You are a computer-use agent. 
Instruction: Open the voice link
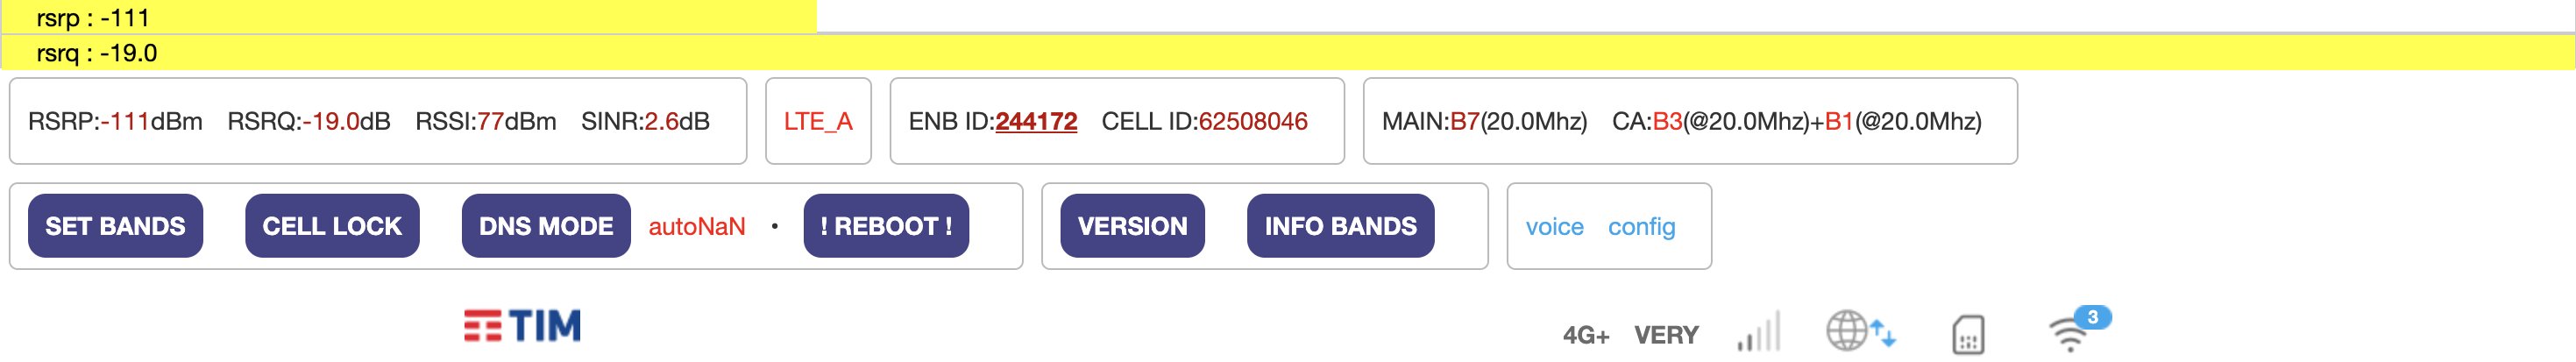(1554, 227)
